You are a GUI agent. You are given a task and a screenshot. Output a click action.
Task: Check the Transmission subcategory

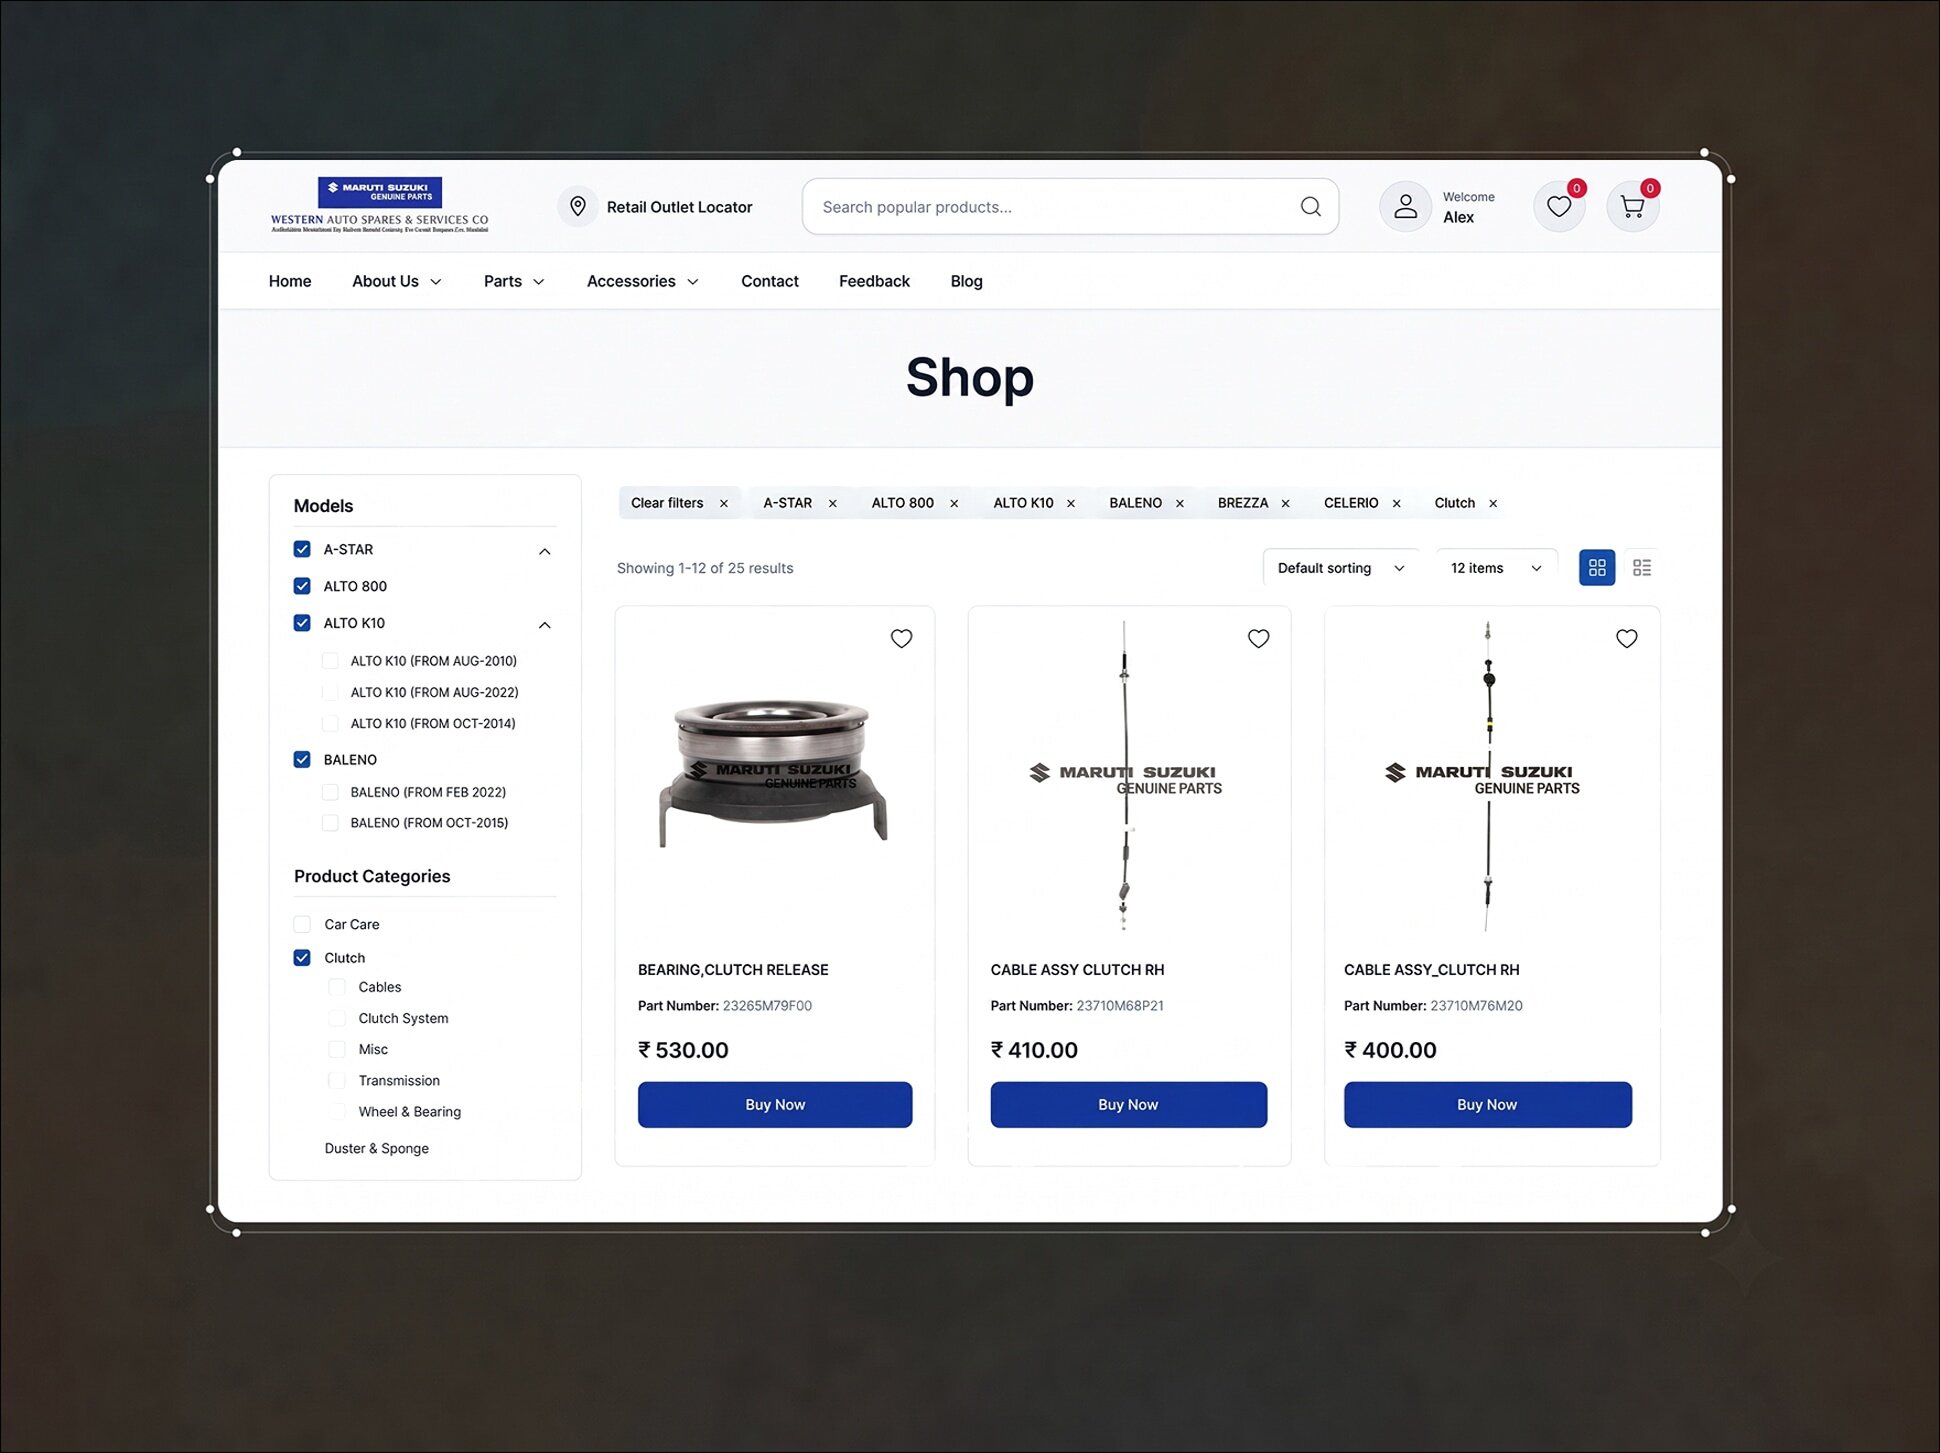tap(337, 1080)
